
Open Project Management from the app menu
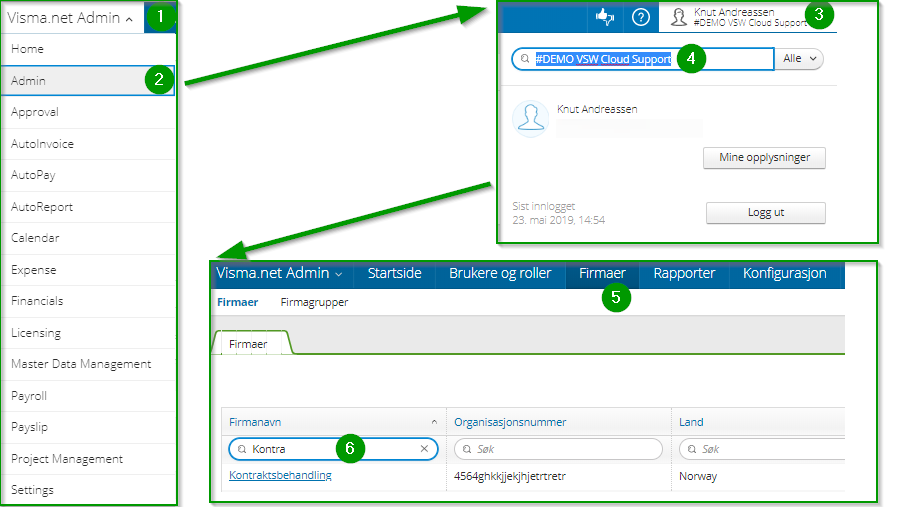tap(89, 459)
